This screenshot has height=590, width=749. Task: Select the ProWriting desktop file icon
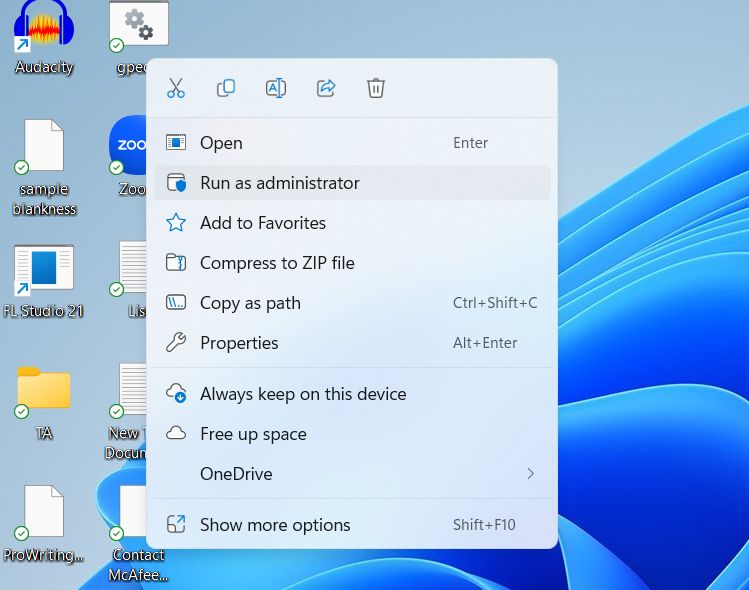tap(44, 513)
